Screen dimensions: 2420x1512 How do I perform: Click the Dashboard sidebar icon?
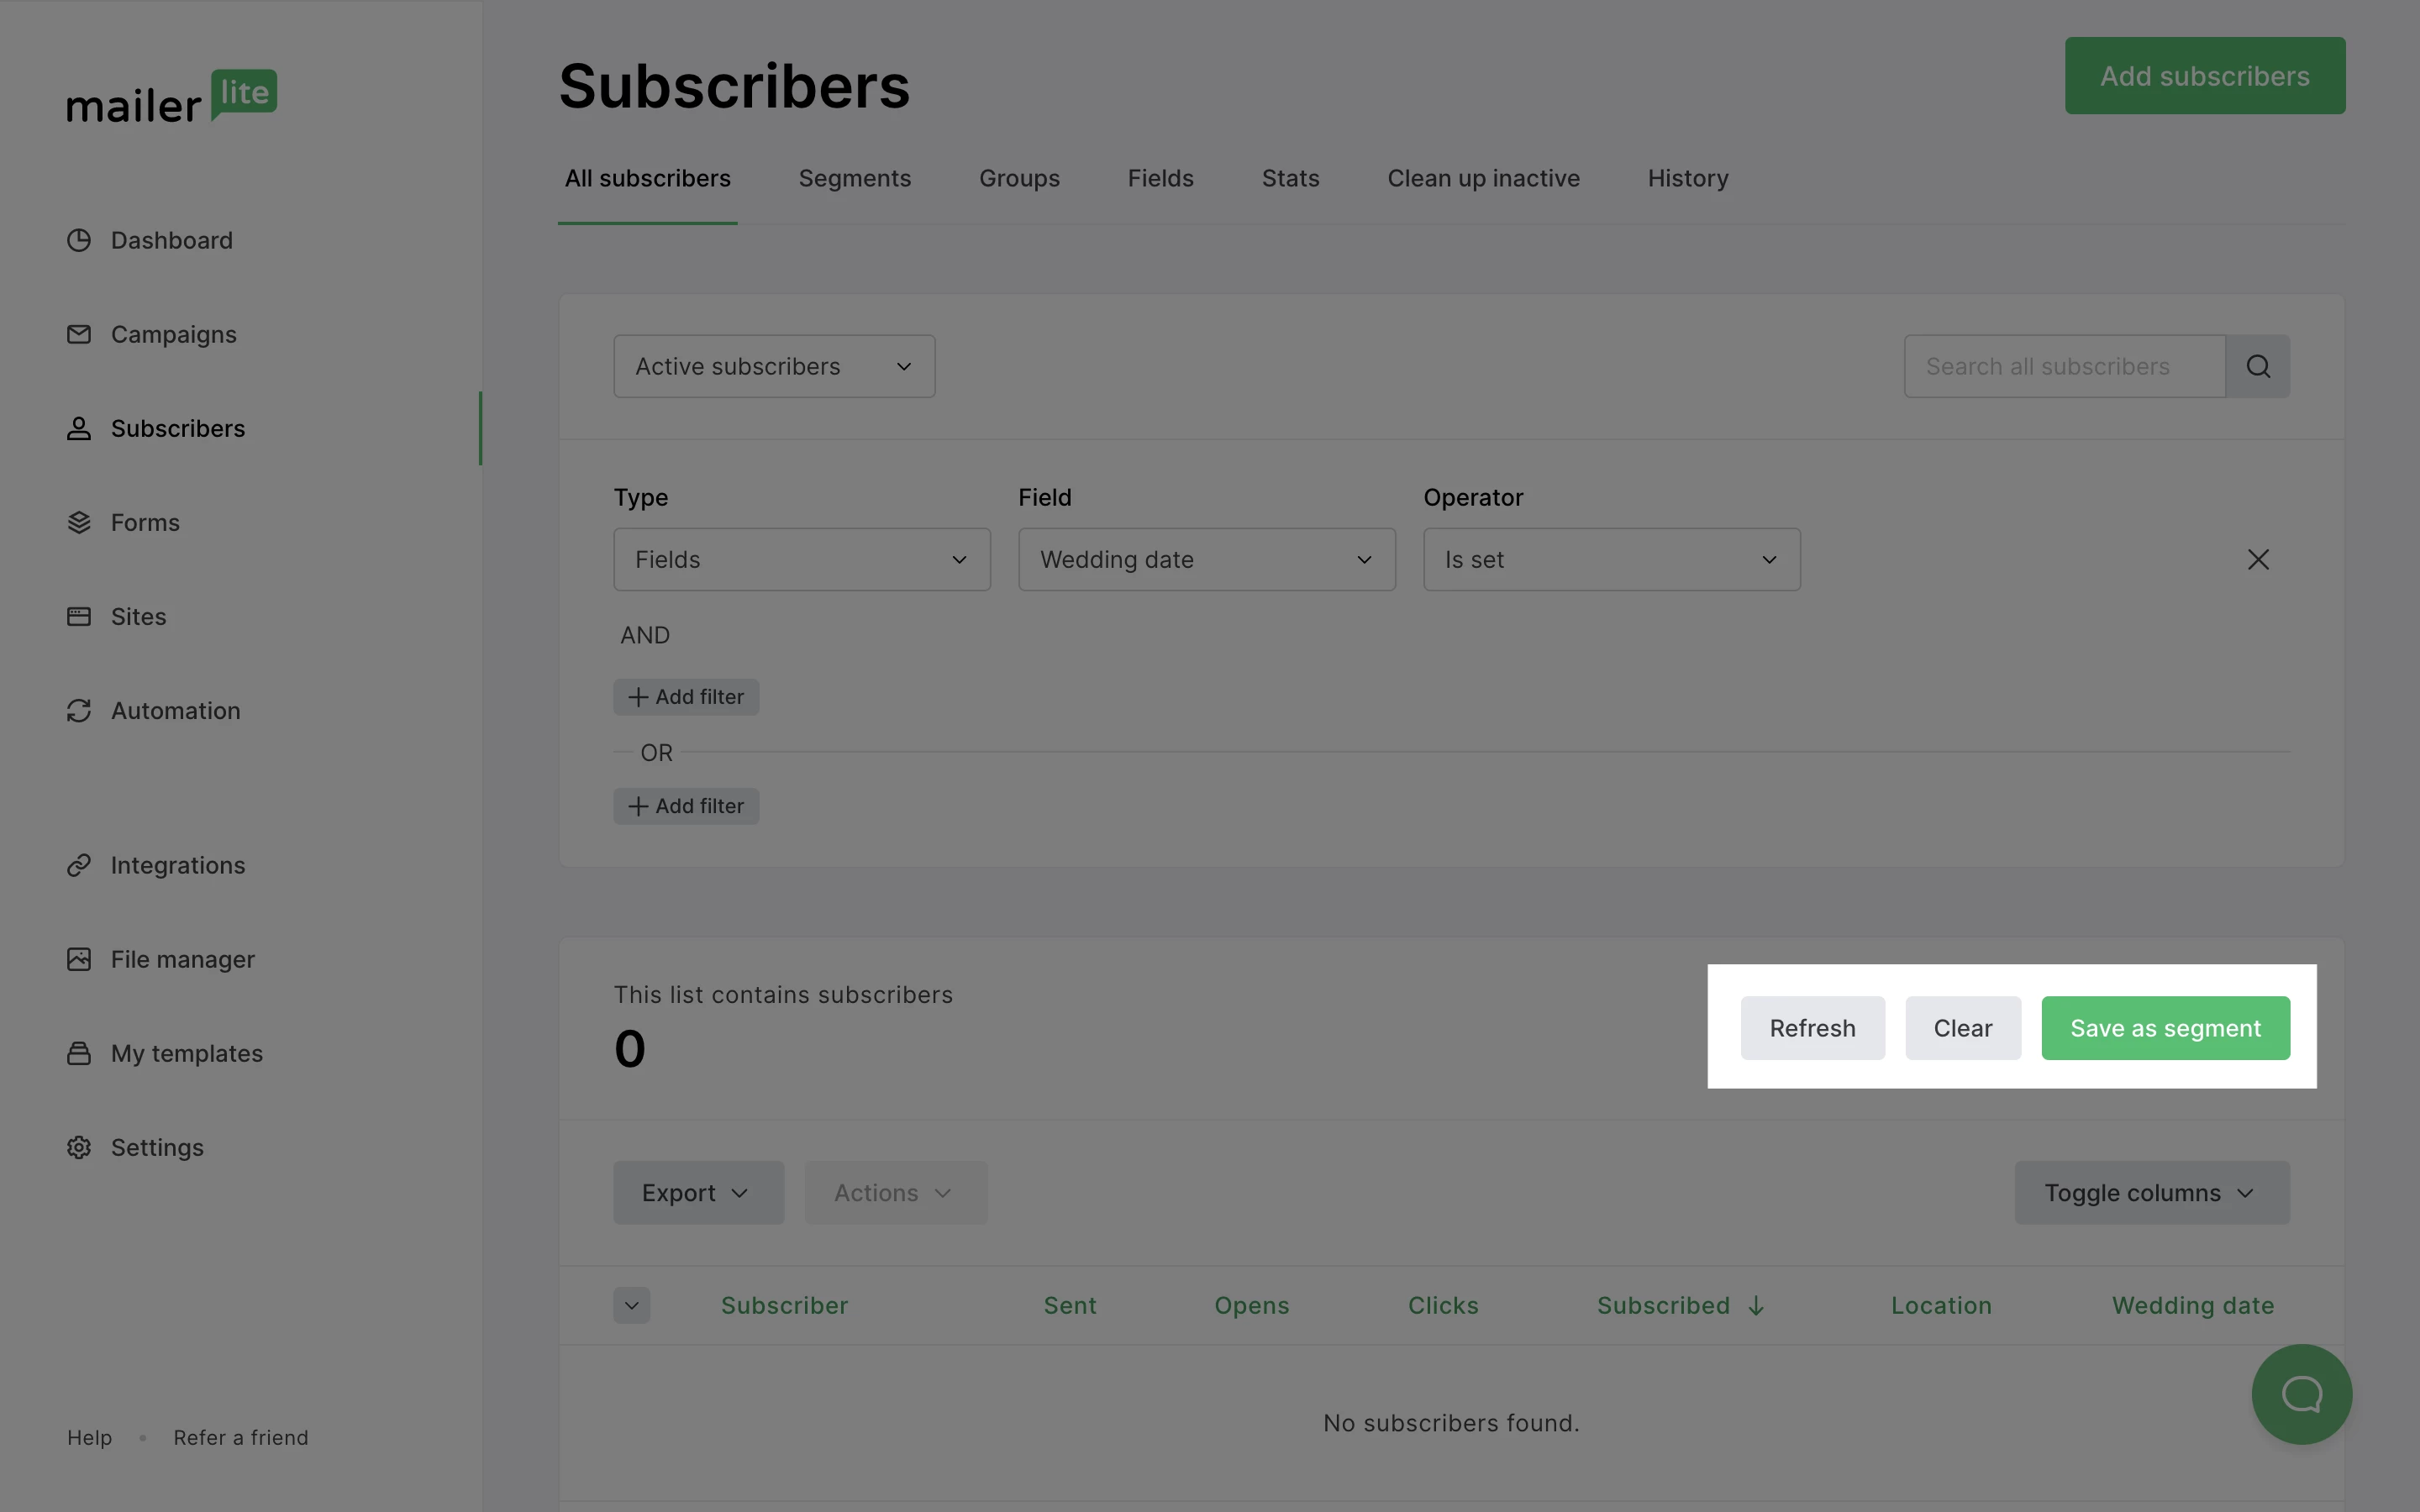(79, 240)
